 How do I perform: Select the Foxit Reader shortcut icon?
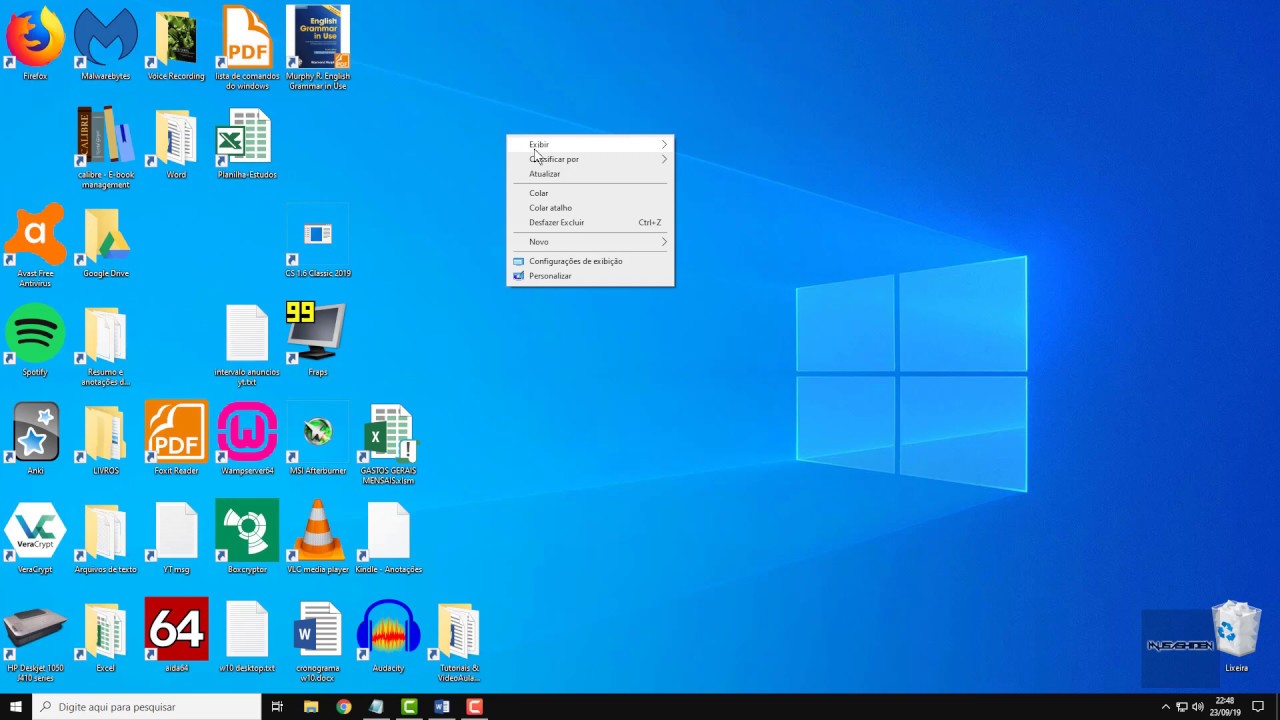pyautogui.click(x=176, y=433)
